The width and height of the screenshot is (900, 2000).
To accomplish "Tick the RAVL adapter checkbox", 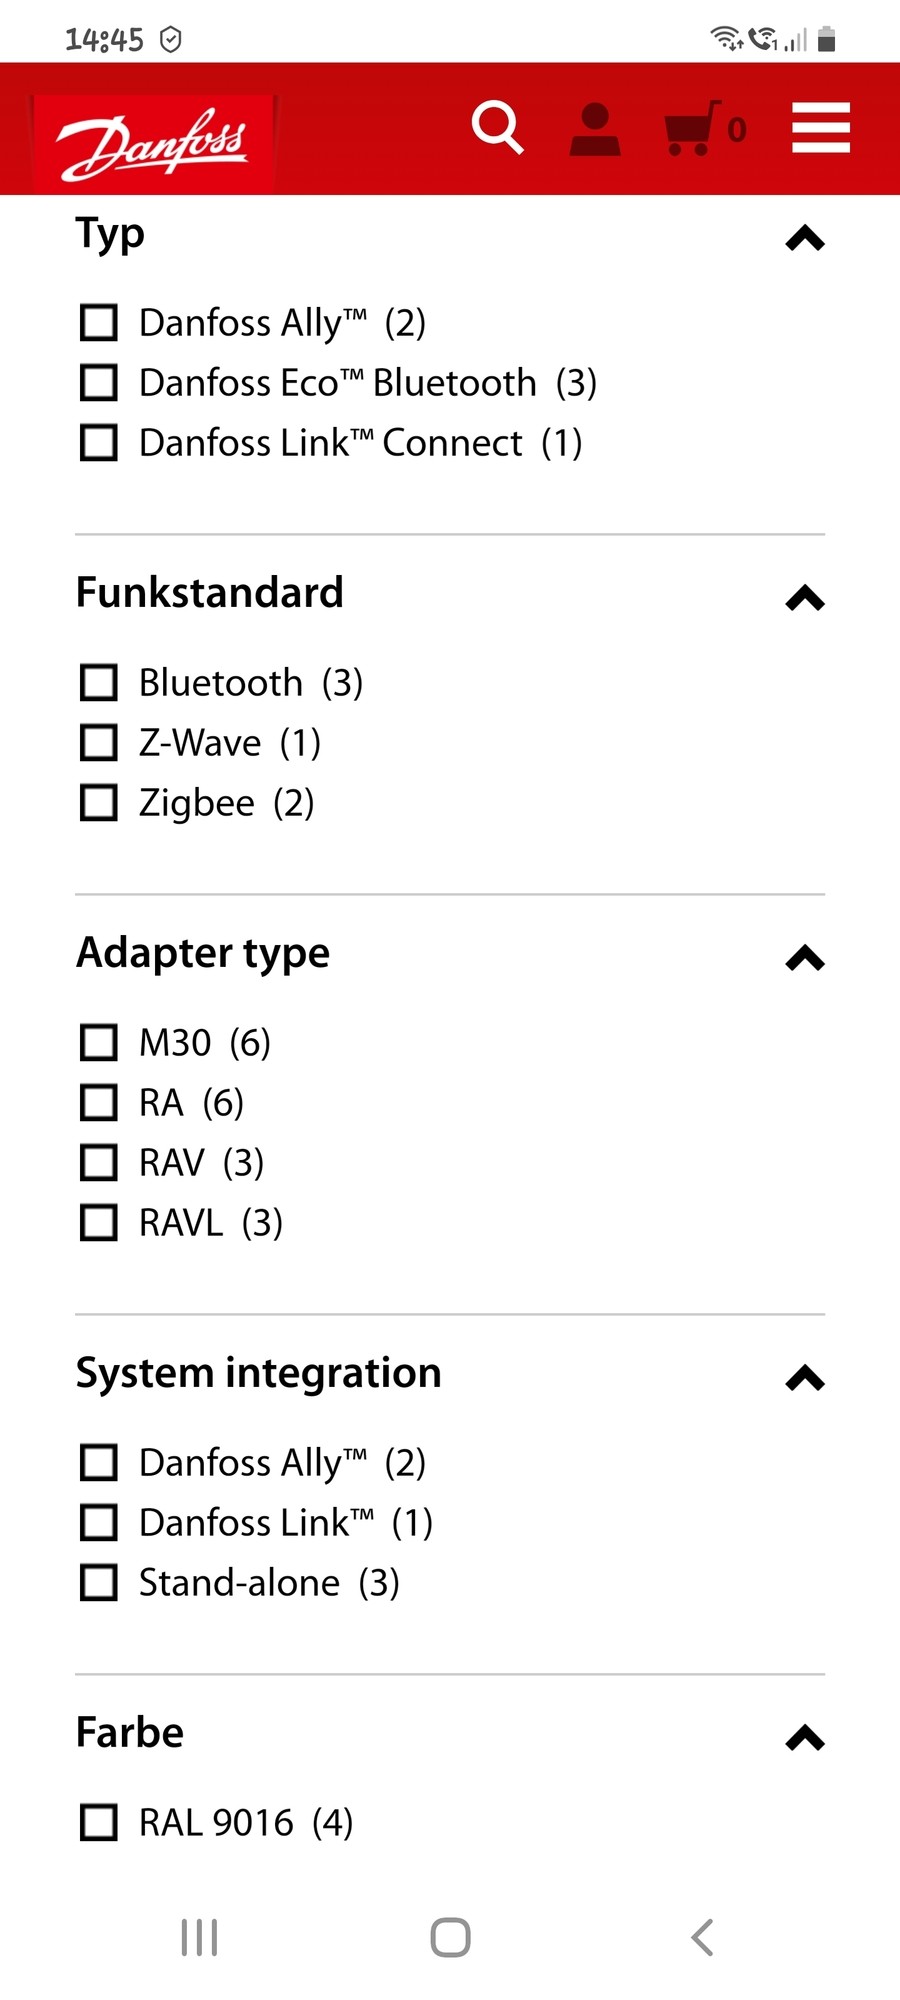I will coord(99,1223).
